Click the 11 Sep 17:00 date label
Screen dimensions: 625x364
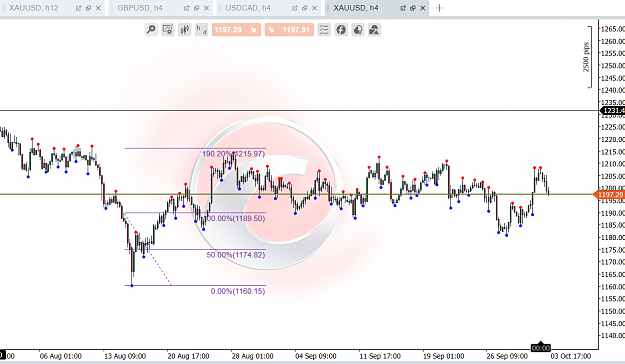(380, 356)
